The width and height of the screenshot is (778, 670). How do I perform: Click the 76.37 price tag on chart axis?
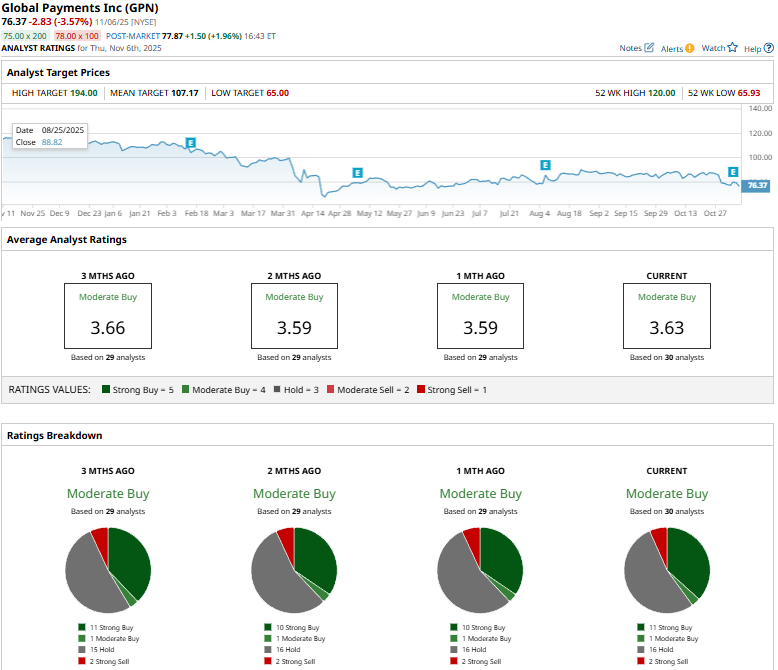click(x=757, y=185)
